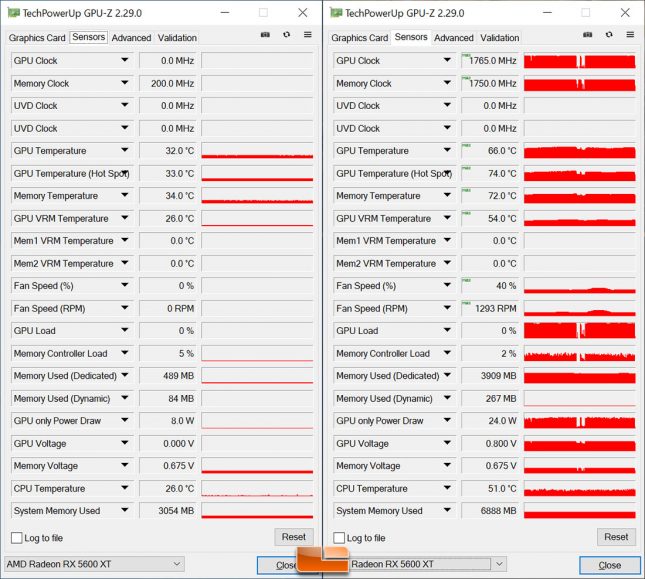
Task: Enable Log to file in right window
Action: 339,538
